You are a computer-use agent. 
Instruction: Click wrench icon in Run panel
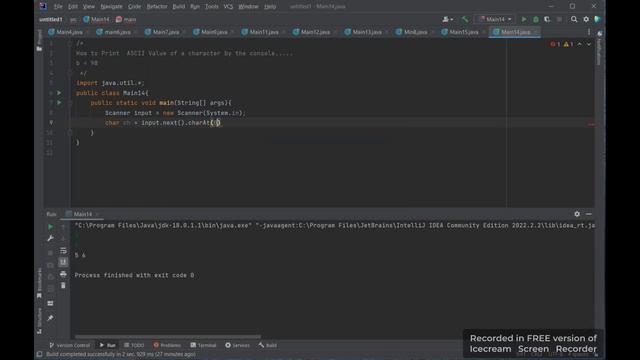(x=51, y=238)
